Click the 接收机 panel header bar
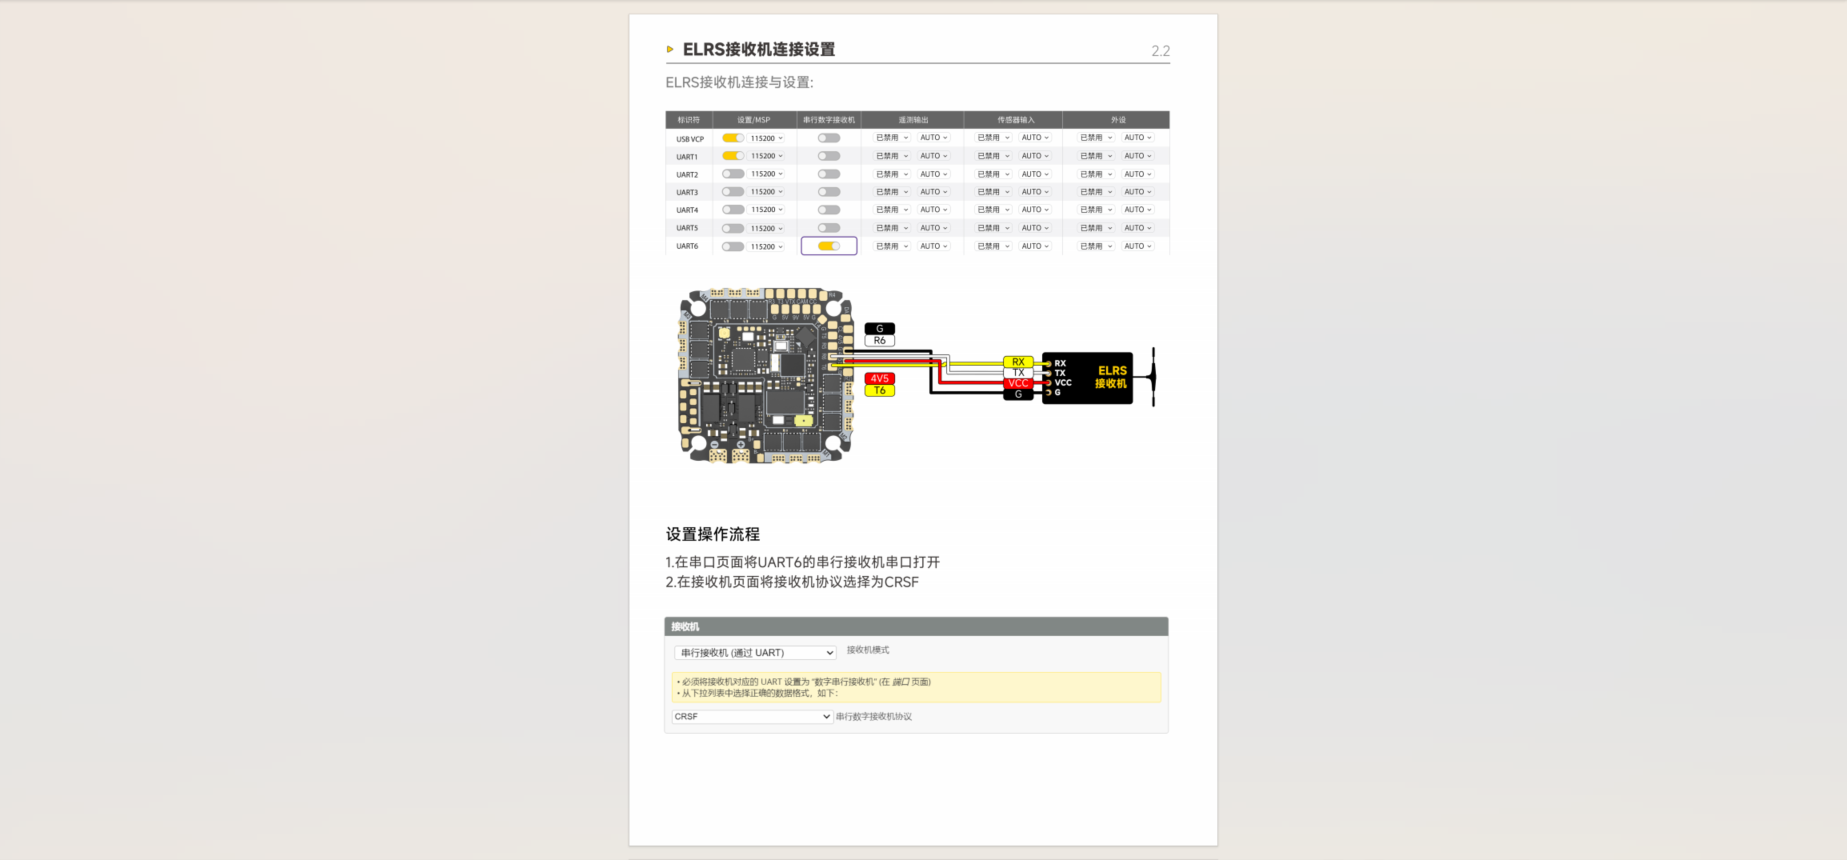Viewport: 1847px width, 860px height. [916, 627]
